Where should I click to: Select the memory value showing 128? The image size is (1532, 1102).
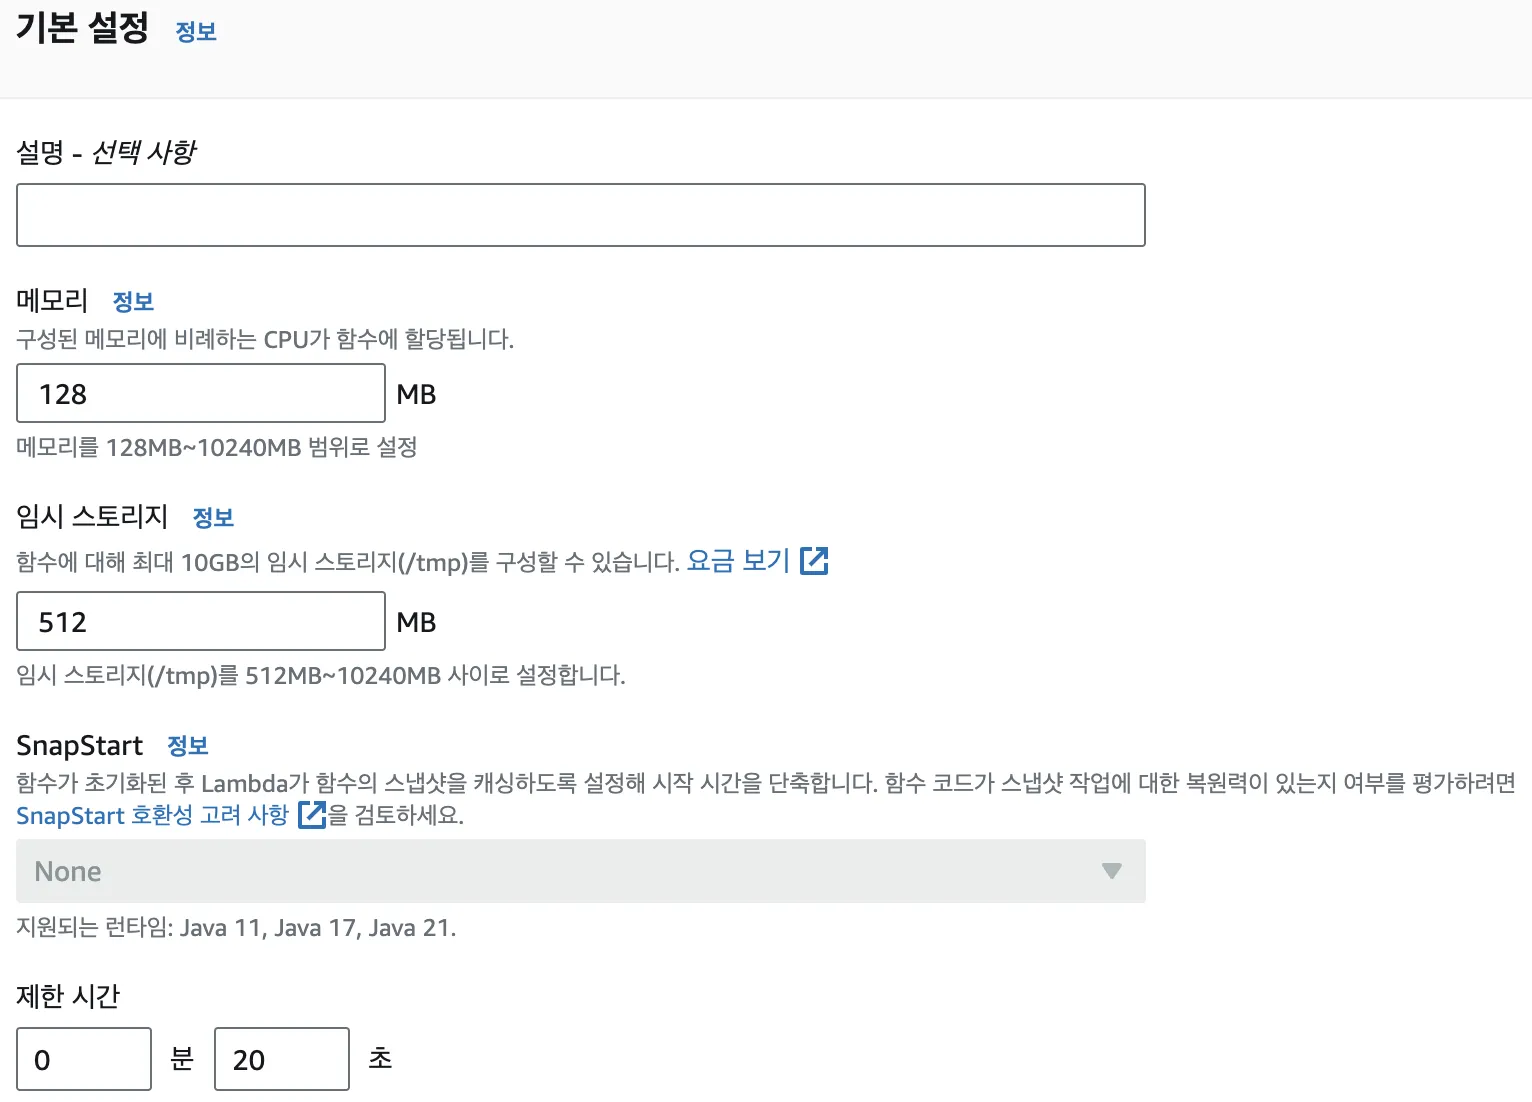pos(200,393)
